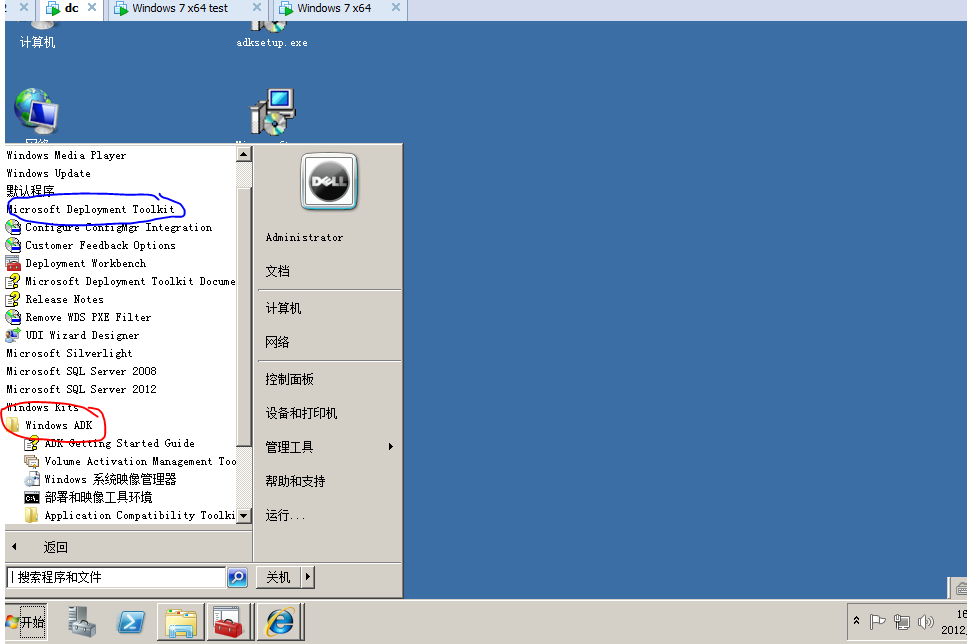Open Release Notes help icon
Screen dimensions: 967x644
tap(13, 299)
